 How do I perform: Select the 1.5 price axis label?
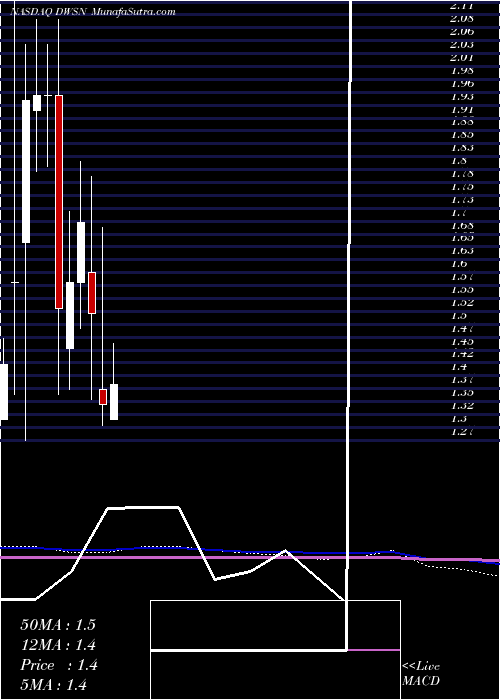(x=459, y=315)
